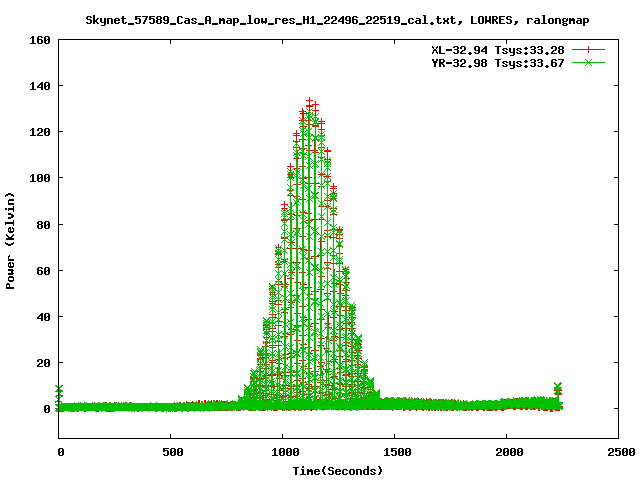Click the Power (Kelvin) y-axis label
Screen dimensions: 640x480
[10, 241]
